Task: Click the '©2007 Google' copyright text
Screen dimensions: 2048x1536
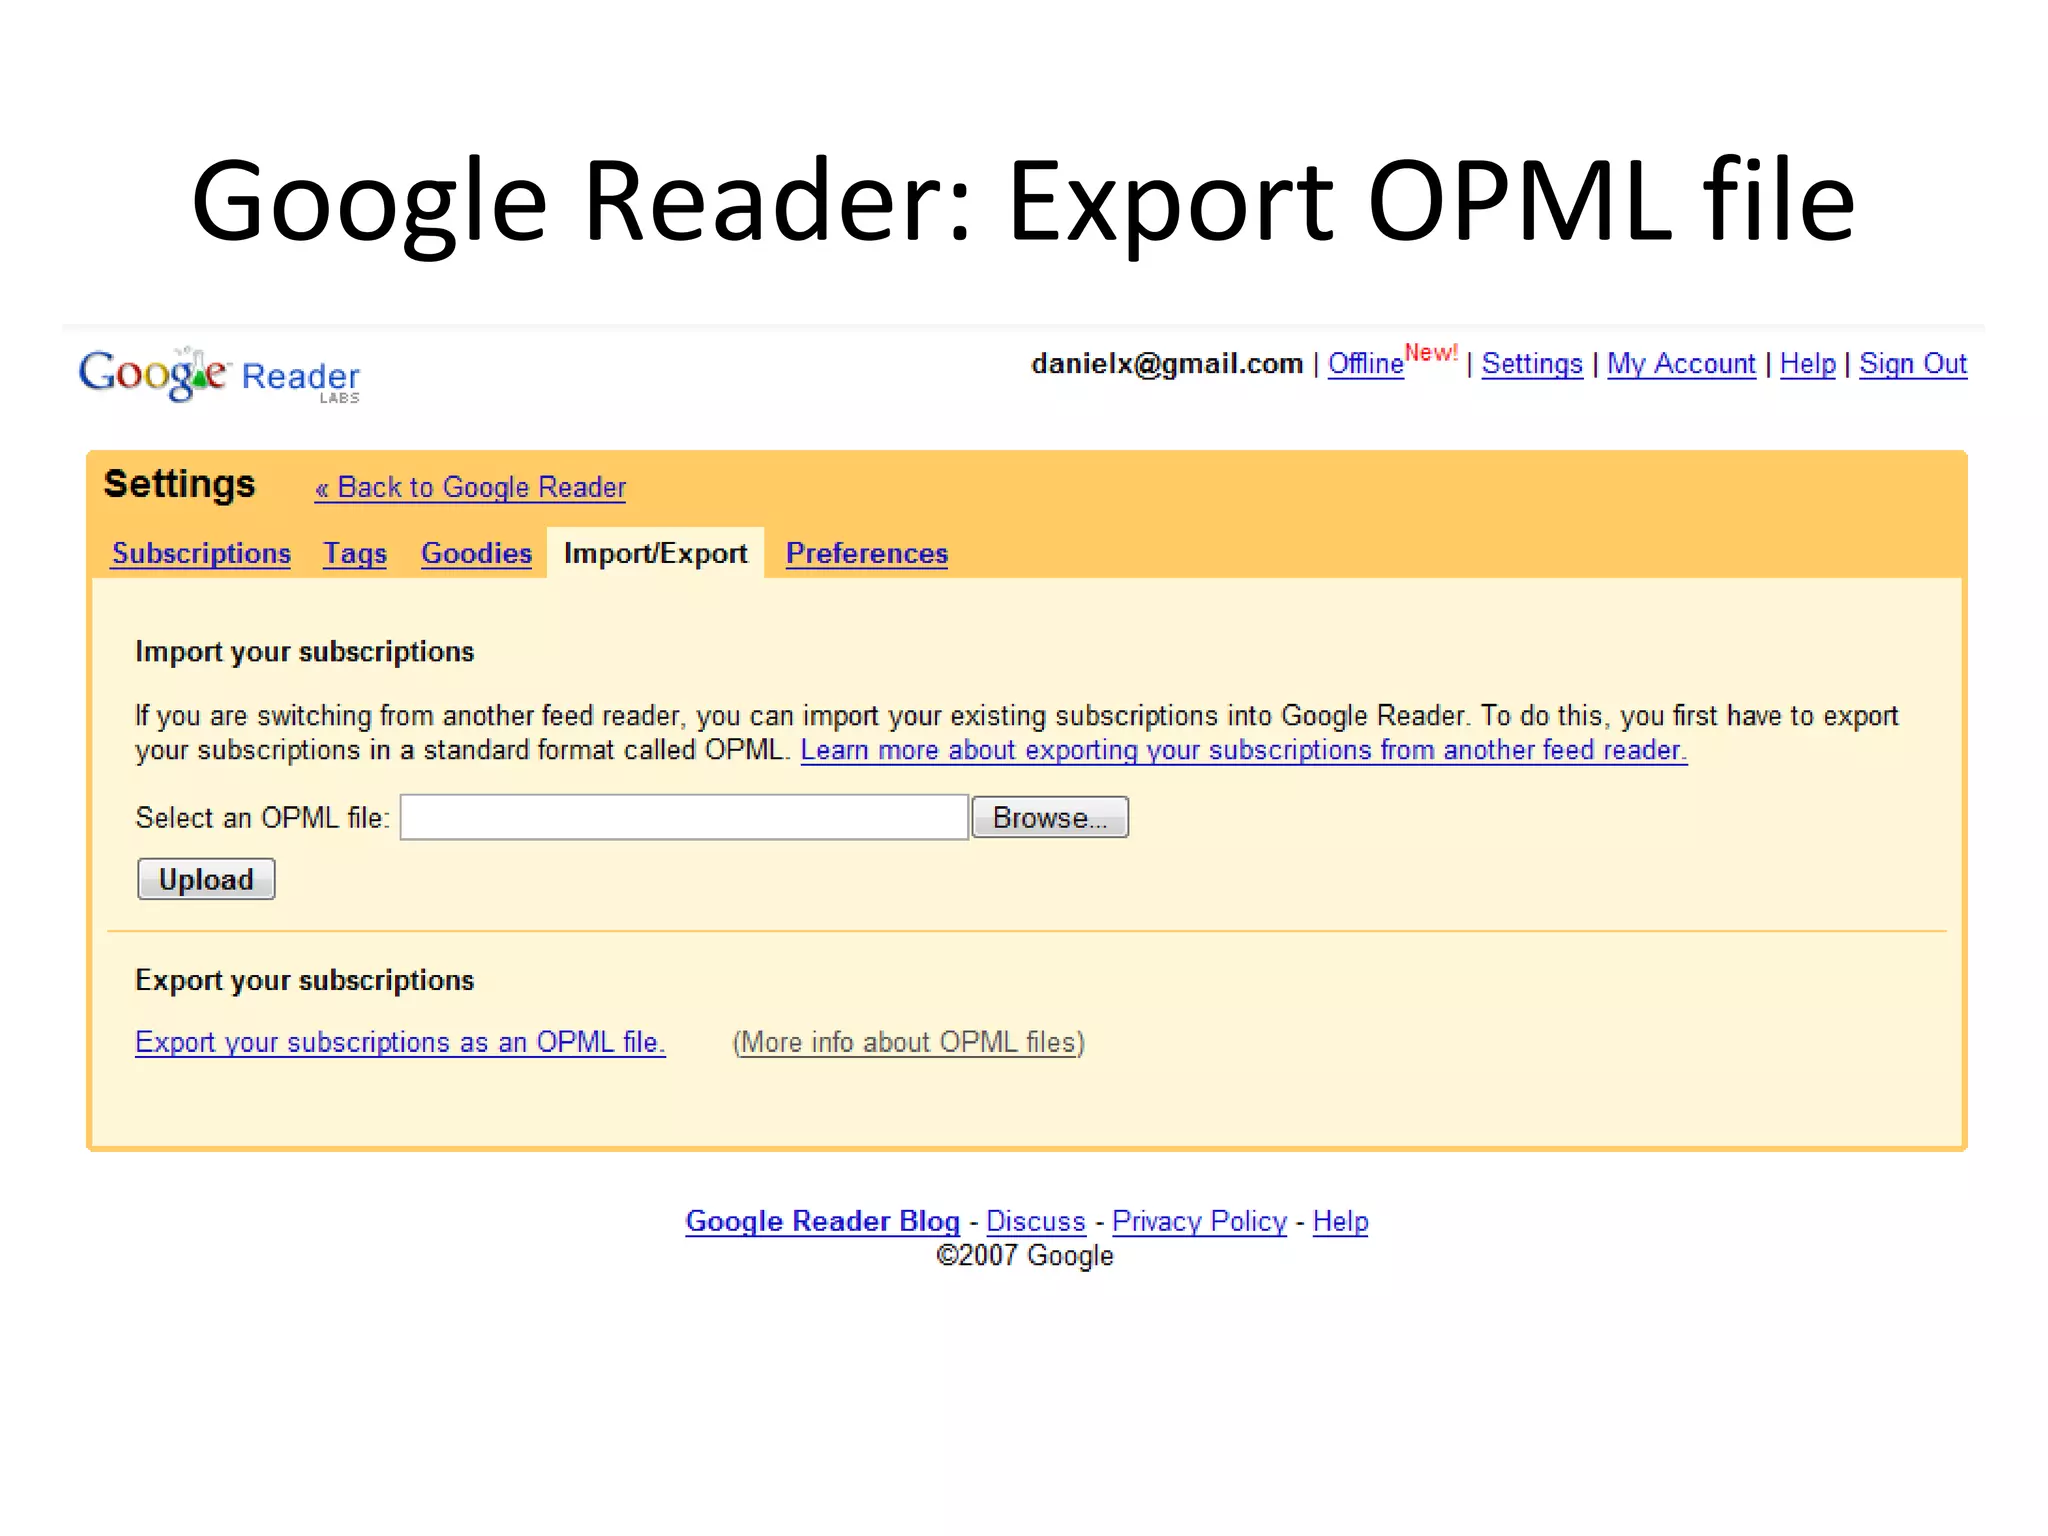Action: (1024, 1255)
